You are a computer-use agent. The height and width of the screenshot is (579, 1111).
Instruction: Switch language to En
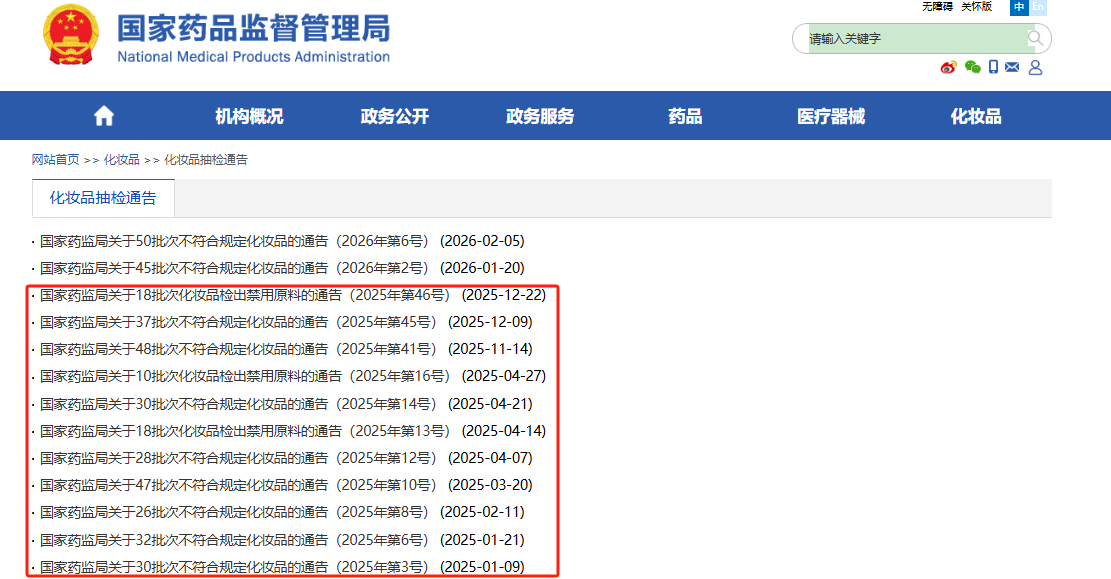point(1037,7)
